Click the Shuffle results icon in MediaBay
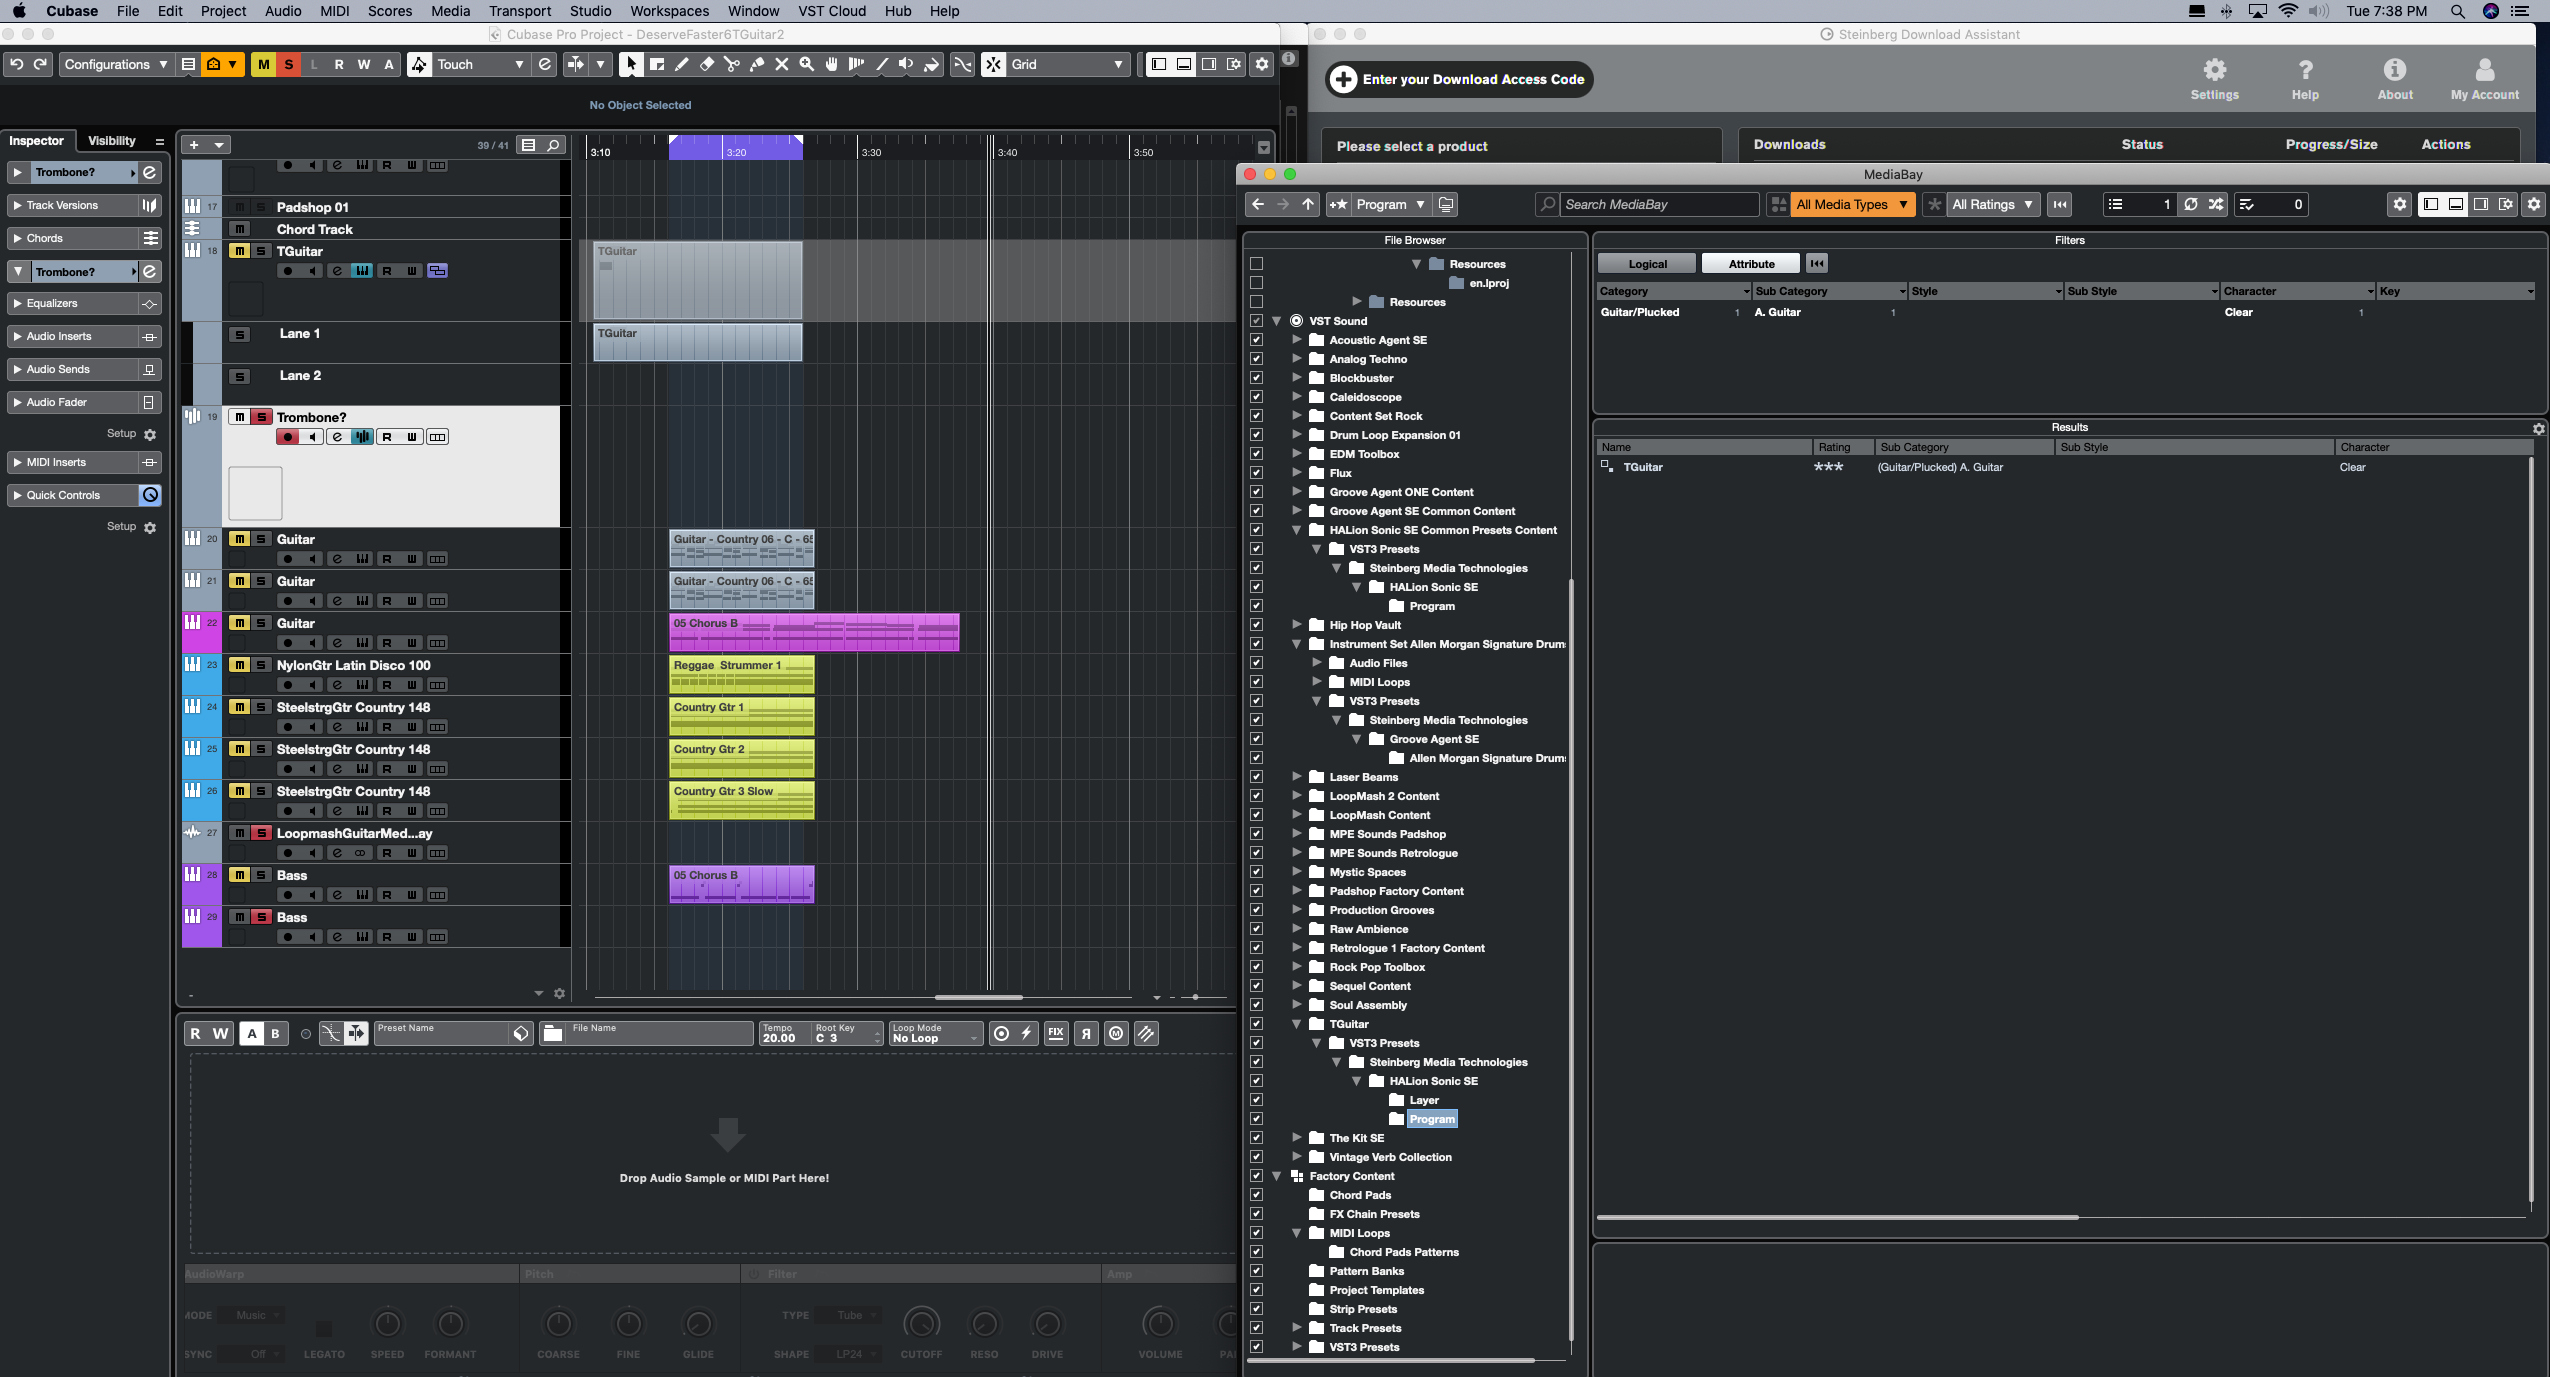Viewport: 2550px width, 1377px height. (2217, 204)
